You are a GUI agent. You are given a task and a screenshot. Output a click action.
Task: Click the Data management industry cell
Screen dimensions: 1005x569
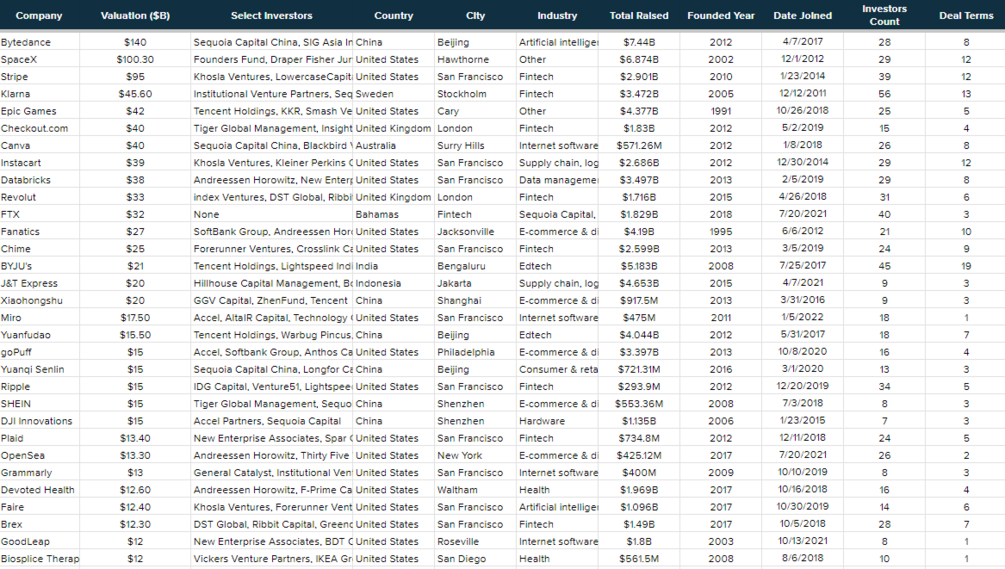point(558,181)
